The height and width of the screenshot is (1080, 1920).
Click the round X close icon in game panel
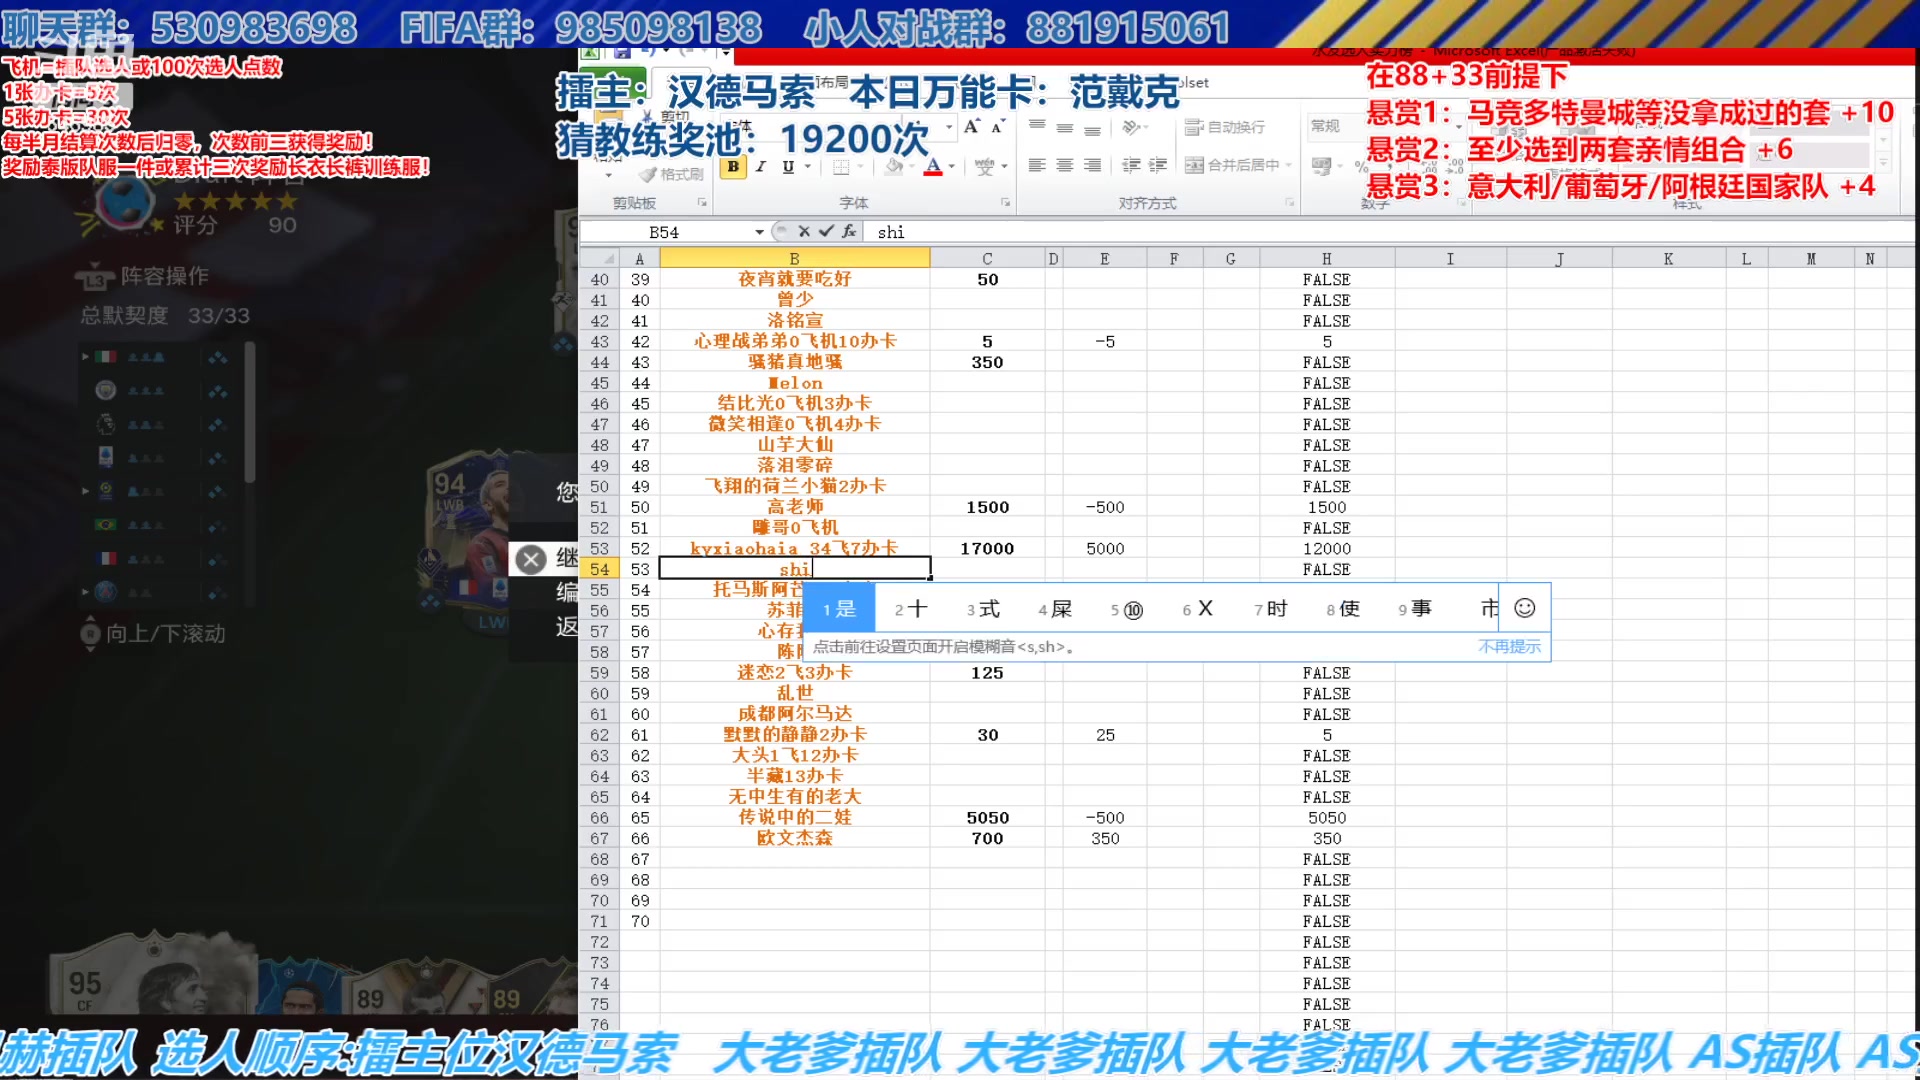(531, 559)
